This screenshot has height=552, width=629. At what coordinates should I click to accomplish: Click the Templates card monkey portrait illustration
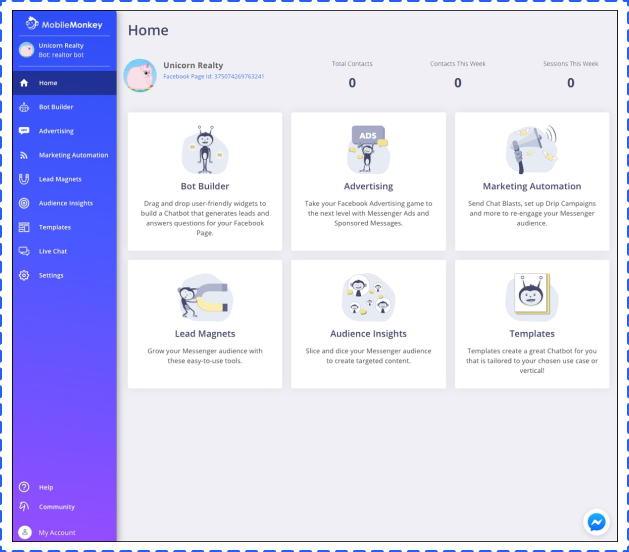click(532, 297)
